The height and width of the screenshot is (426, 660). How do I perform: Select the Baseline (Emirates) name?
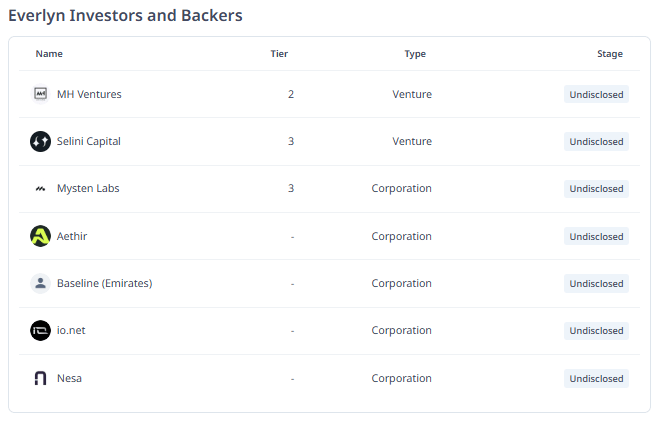[104, 283]
